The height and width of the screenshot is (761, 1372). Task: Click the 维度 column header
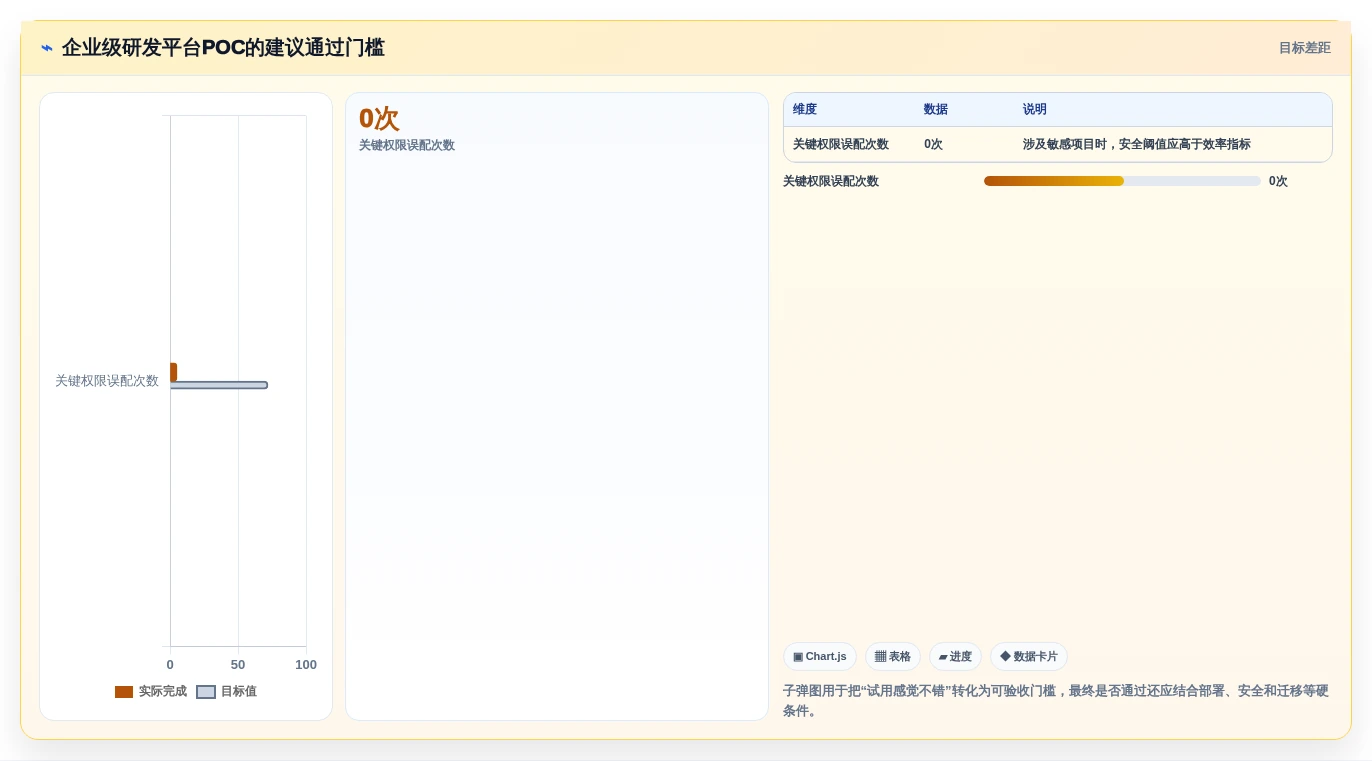805,109
